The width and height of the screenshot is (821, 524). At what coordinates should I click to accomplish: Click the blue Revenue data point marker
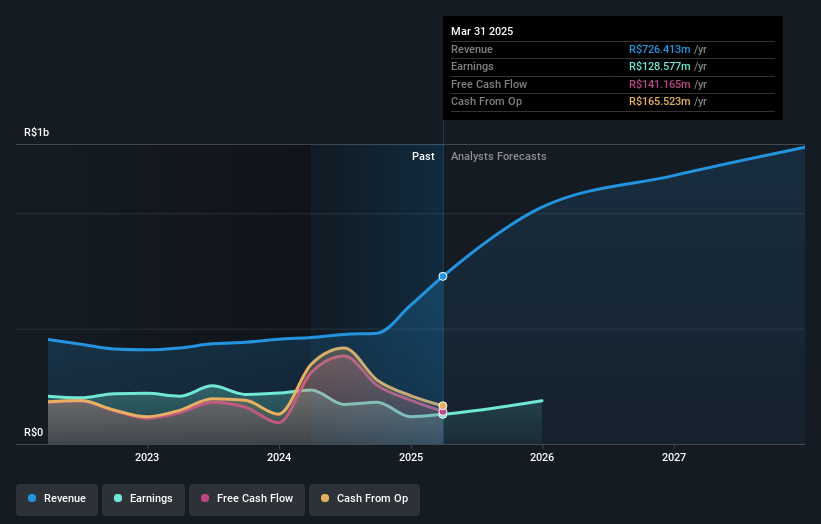[443, 276]
